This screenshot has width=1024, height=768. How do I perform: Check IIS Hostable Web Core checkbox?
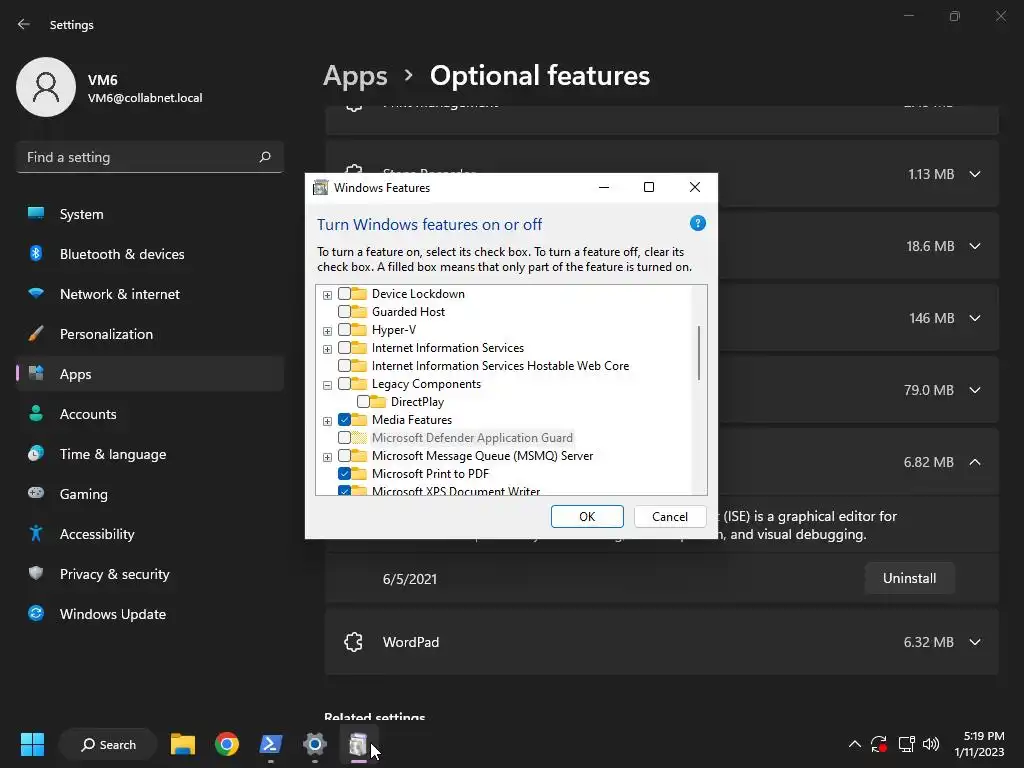(344, 366)
